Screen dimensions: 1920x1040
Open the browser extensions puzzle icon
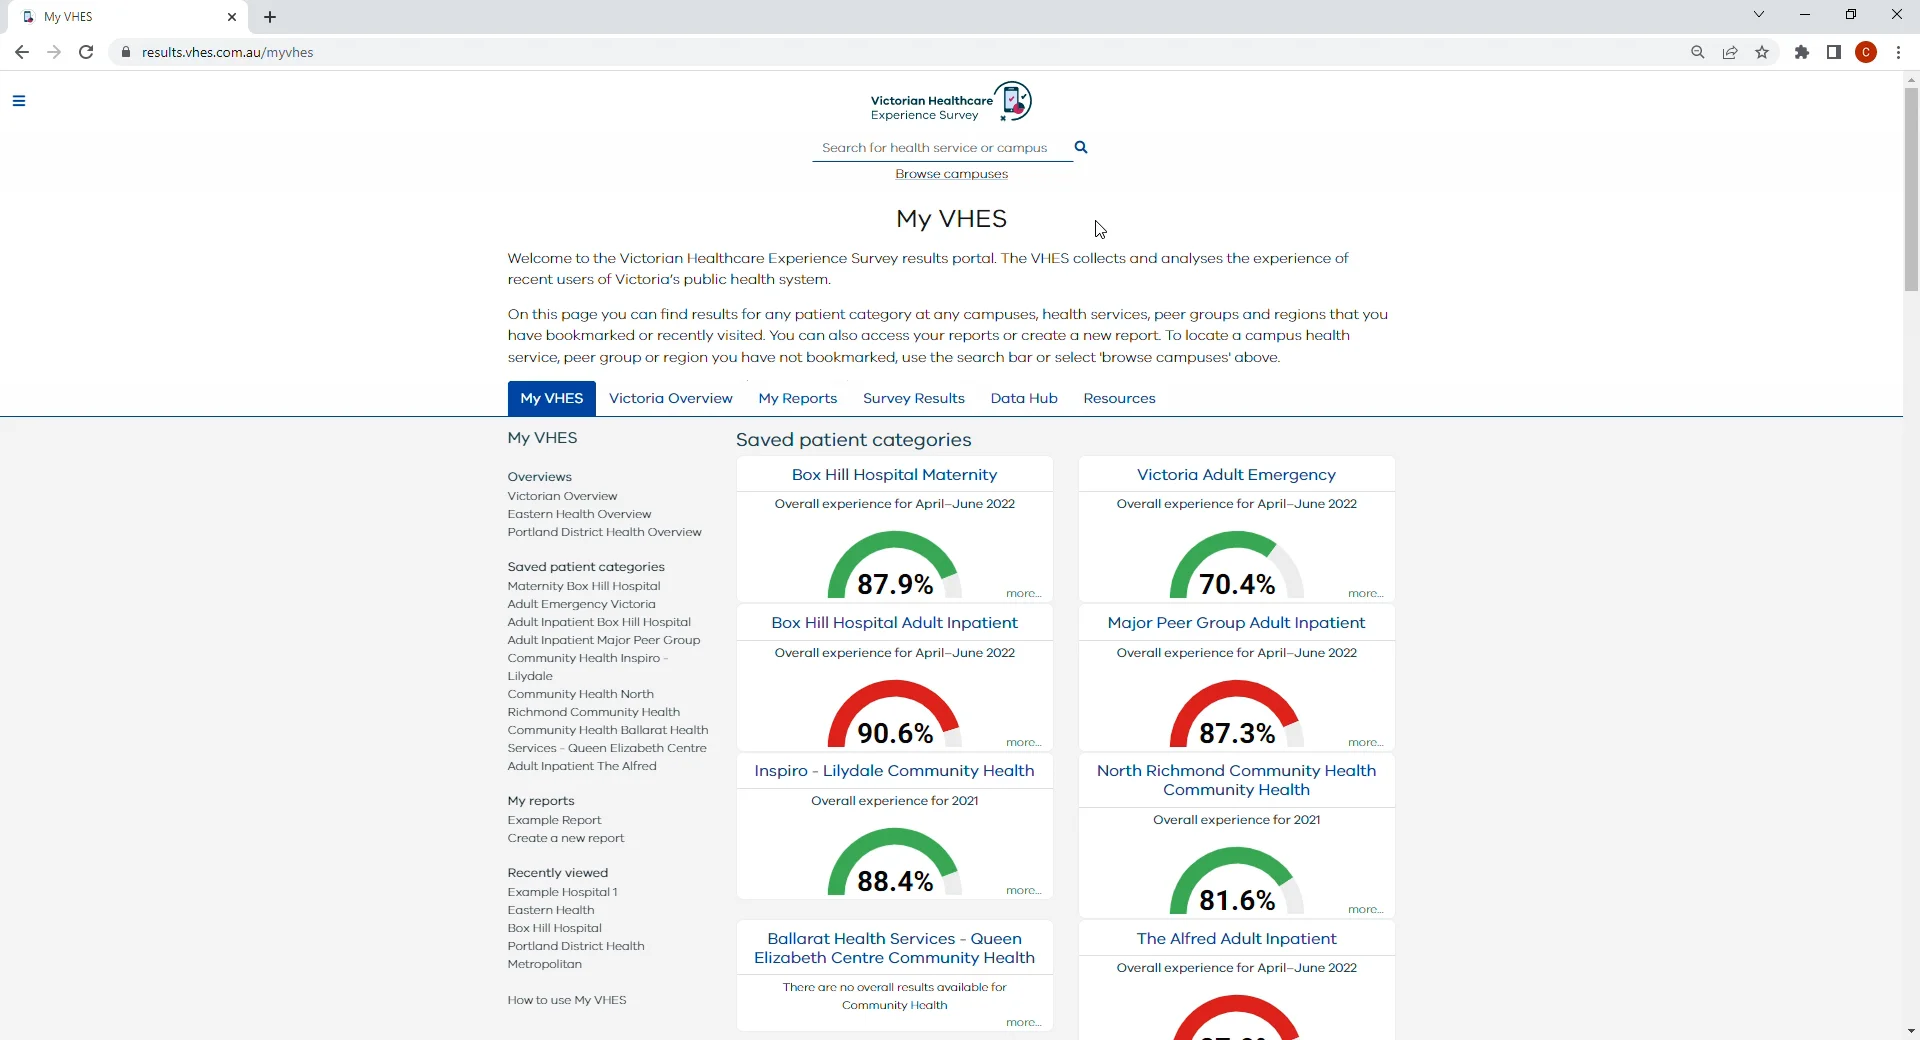pos(1802,52)
